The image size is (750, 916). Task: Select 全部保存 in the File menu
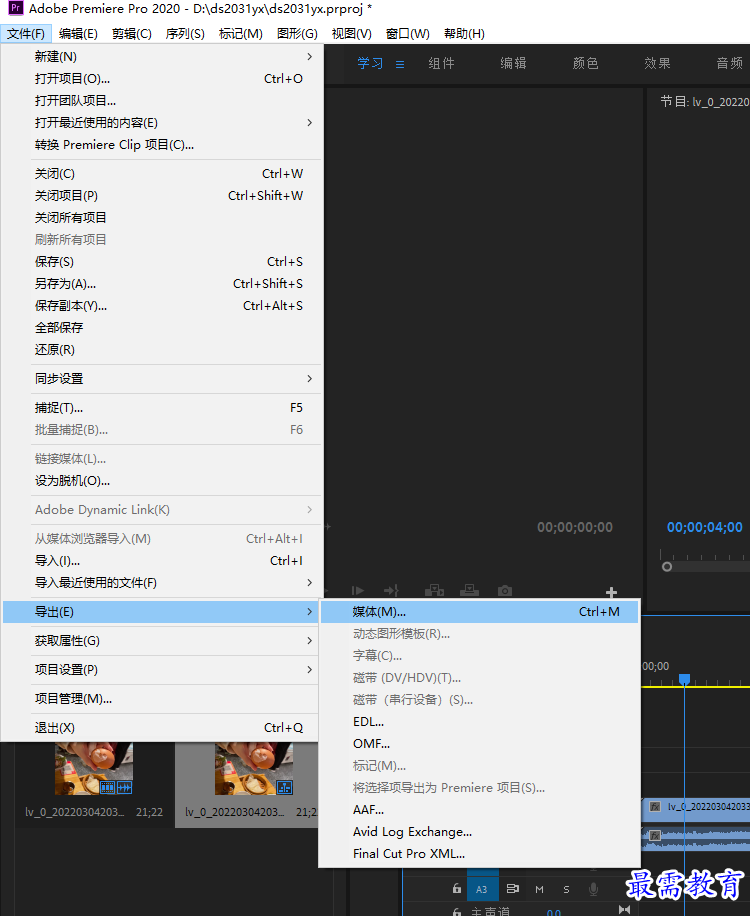(162, 328)
